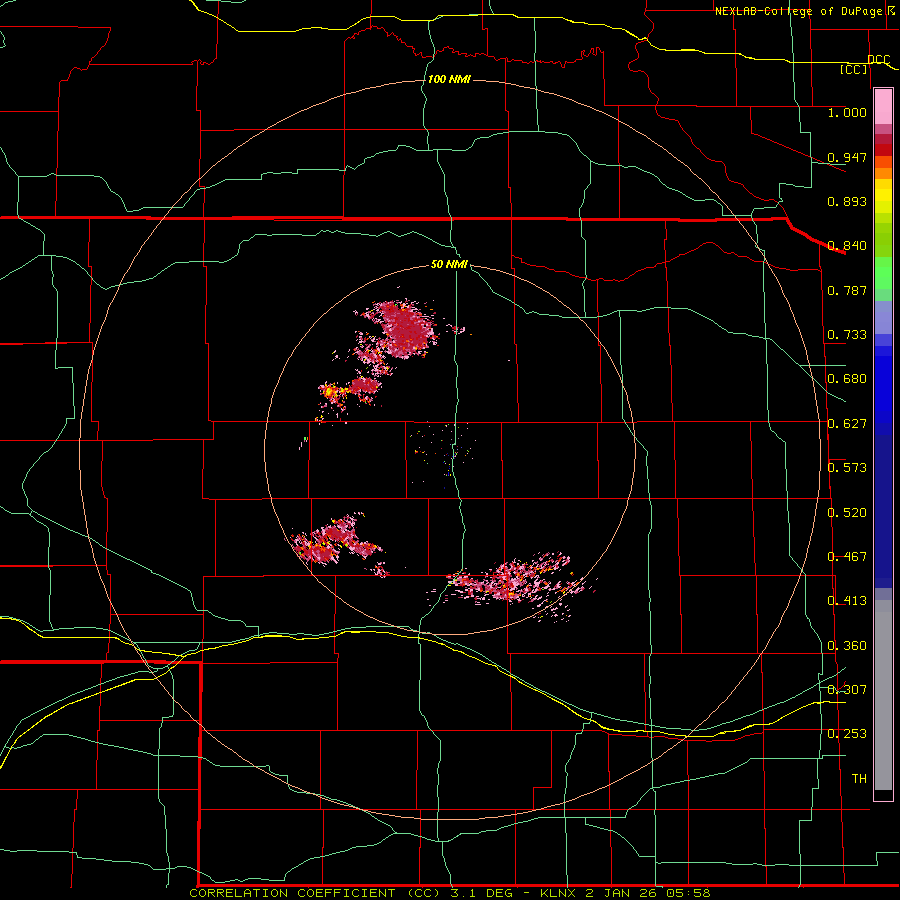
Task: Click the 0.520 scale value
Action: pos(847,513)
